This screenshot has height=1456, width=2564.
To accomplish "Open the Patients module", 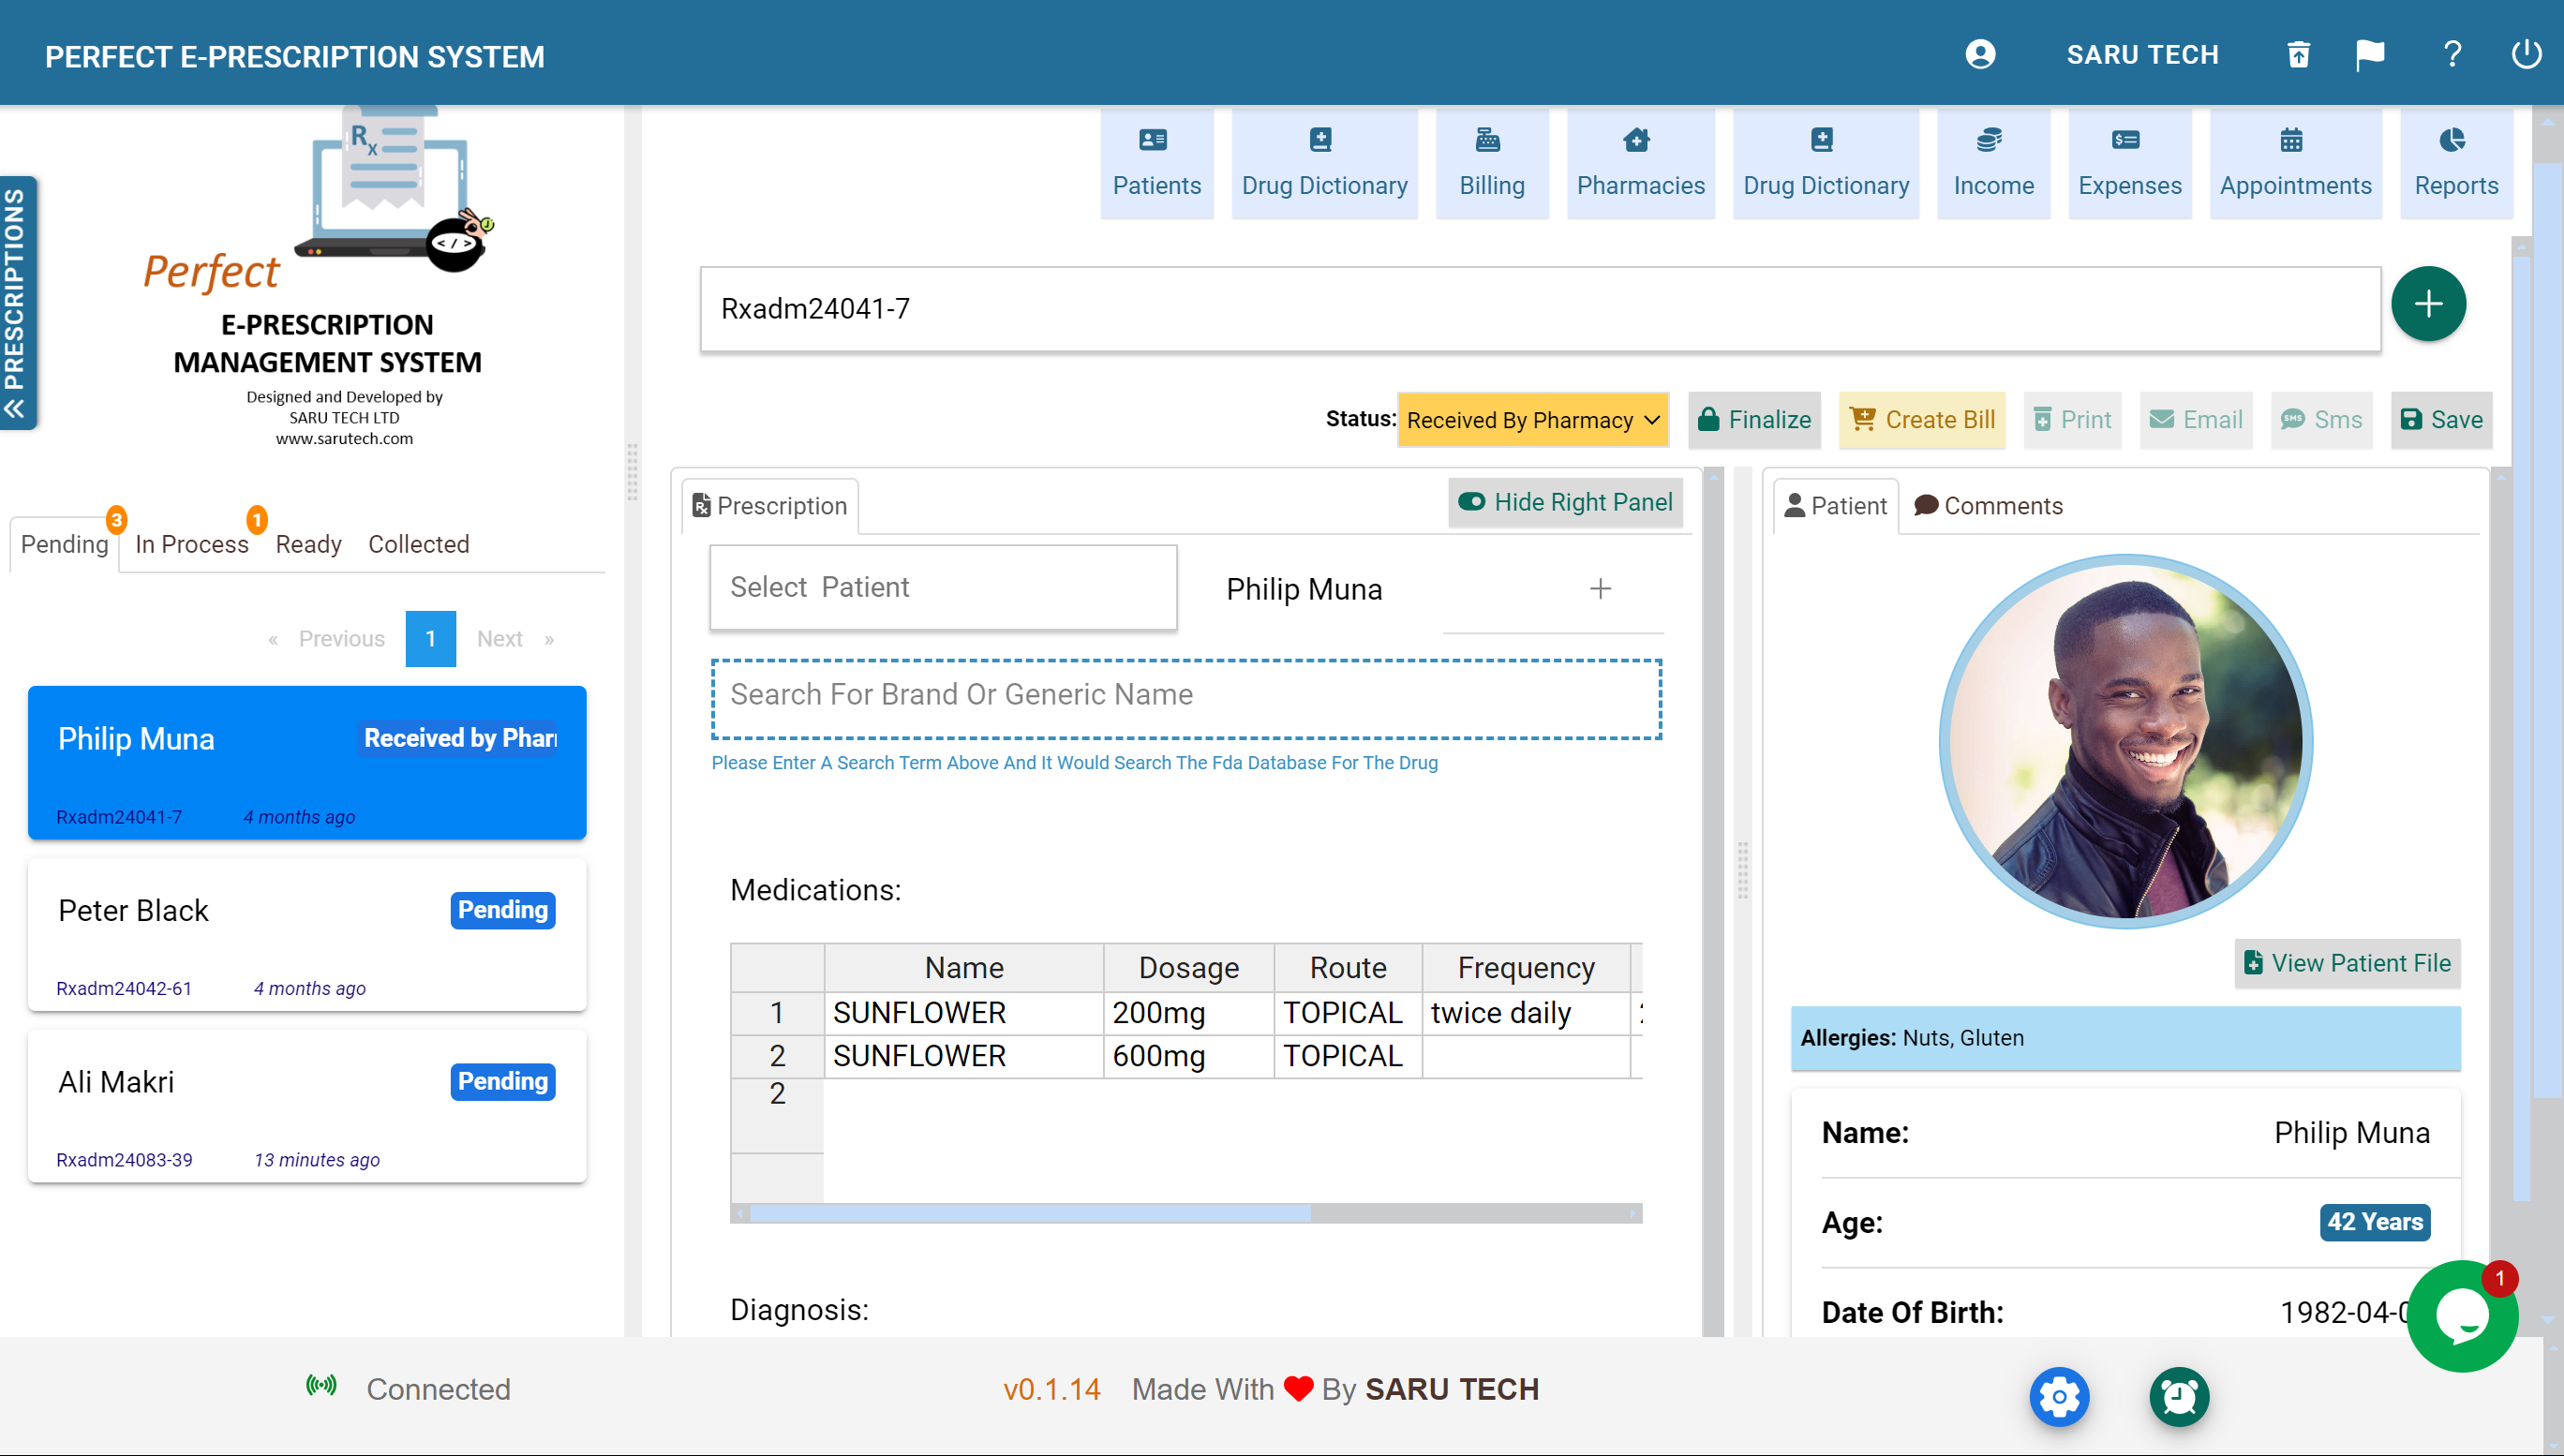I will coord(1156,164).
